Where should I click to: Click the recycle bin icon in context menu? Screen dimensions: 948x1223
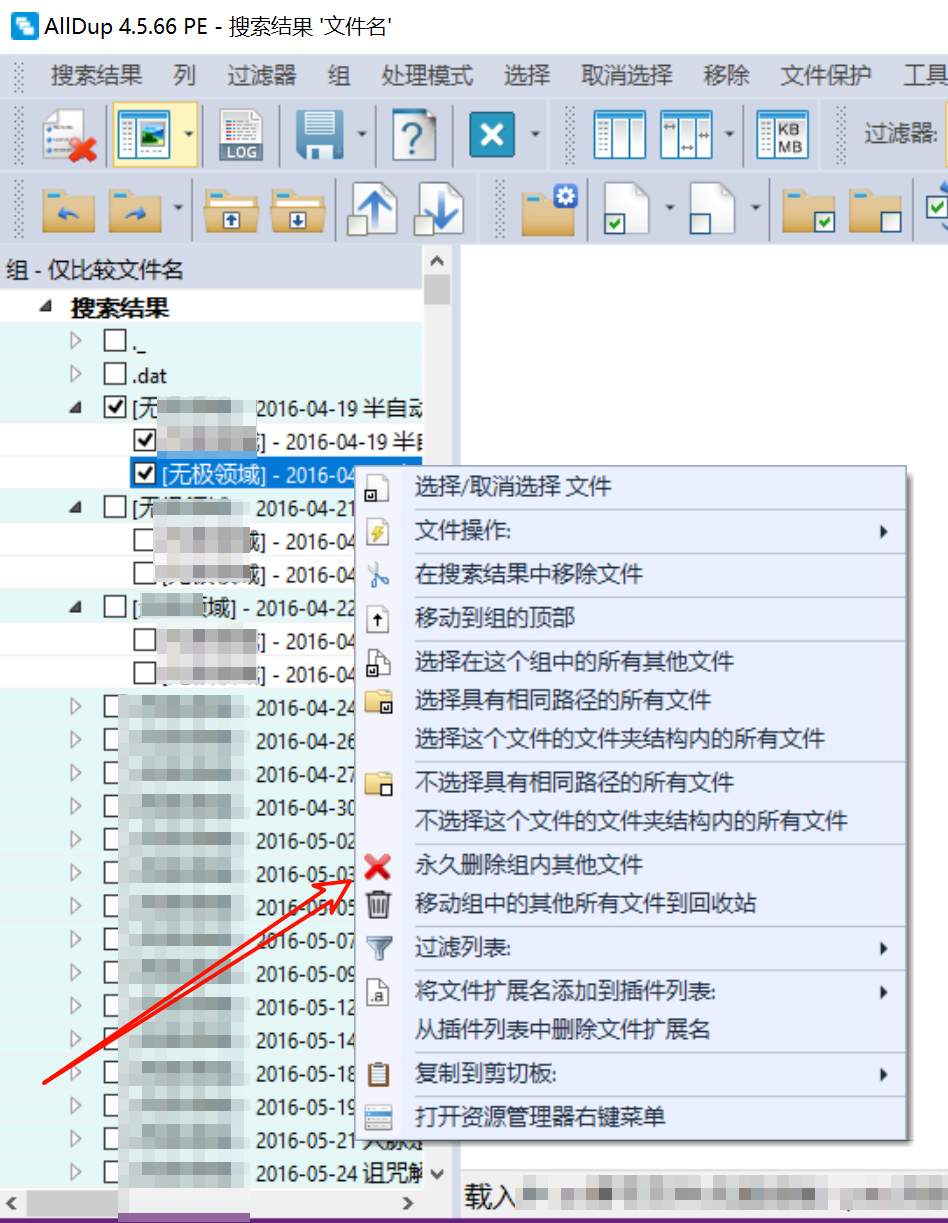[378, 904]
